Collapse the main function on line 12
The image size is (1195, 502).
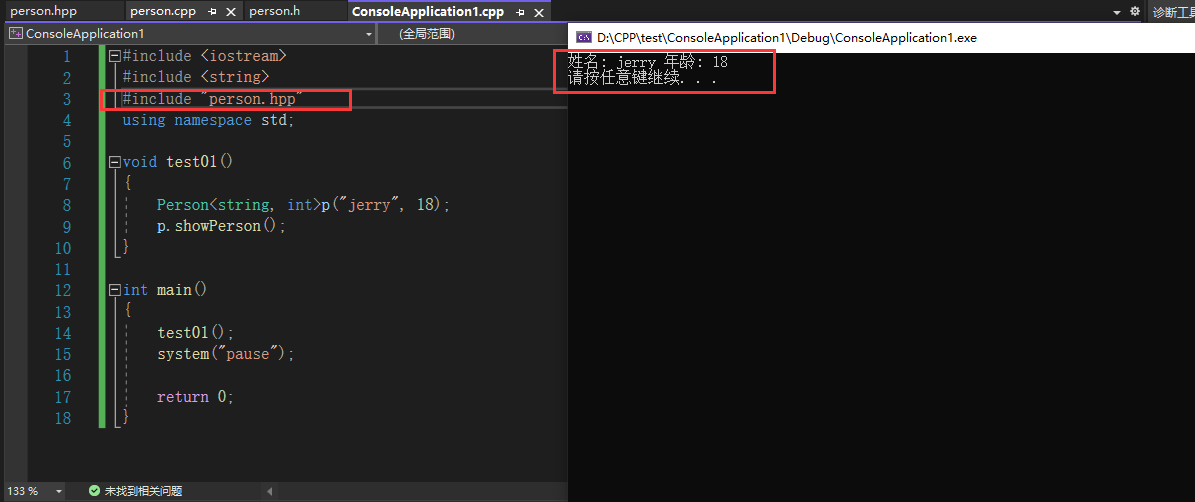point(115,289)
